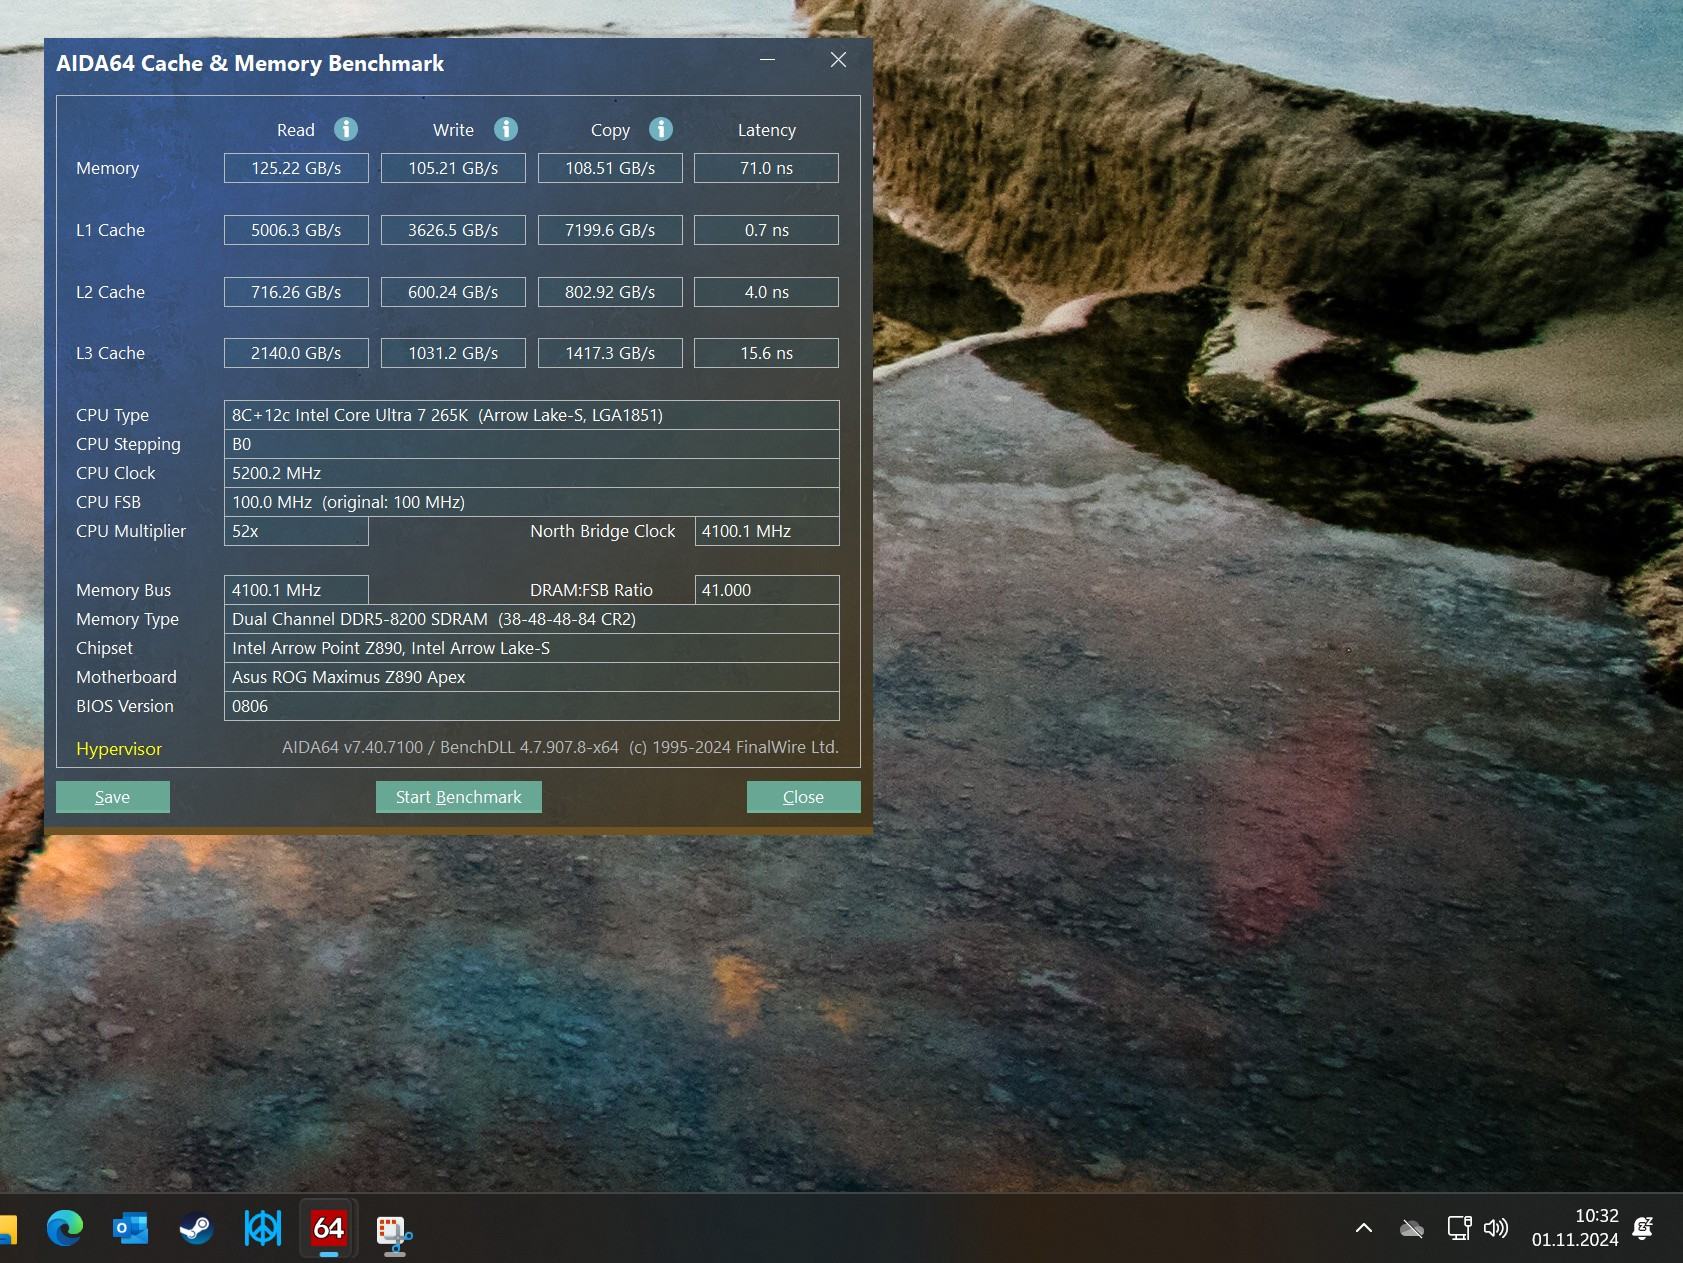Click the yellow Hypervisor label

pos(119,749)
